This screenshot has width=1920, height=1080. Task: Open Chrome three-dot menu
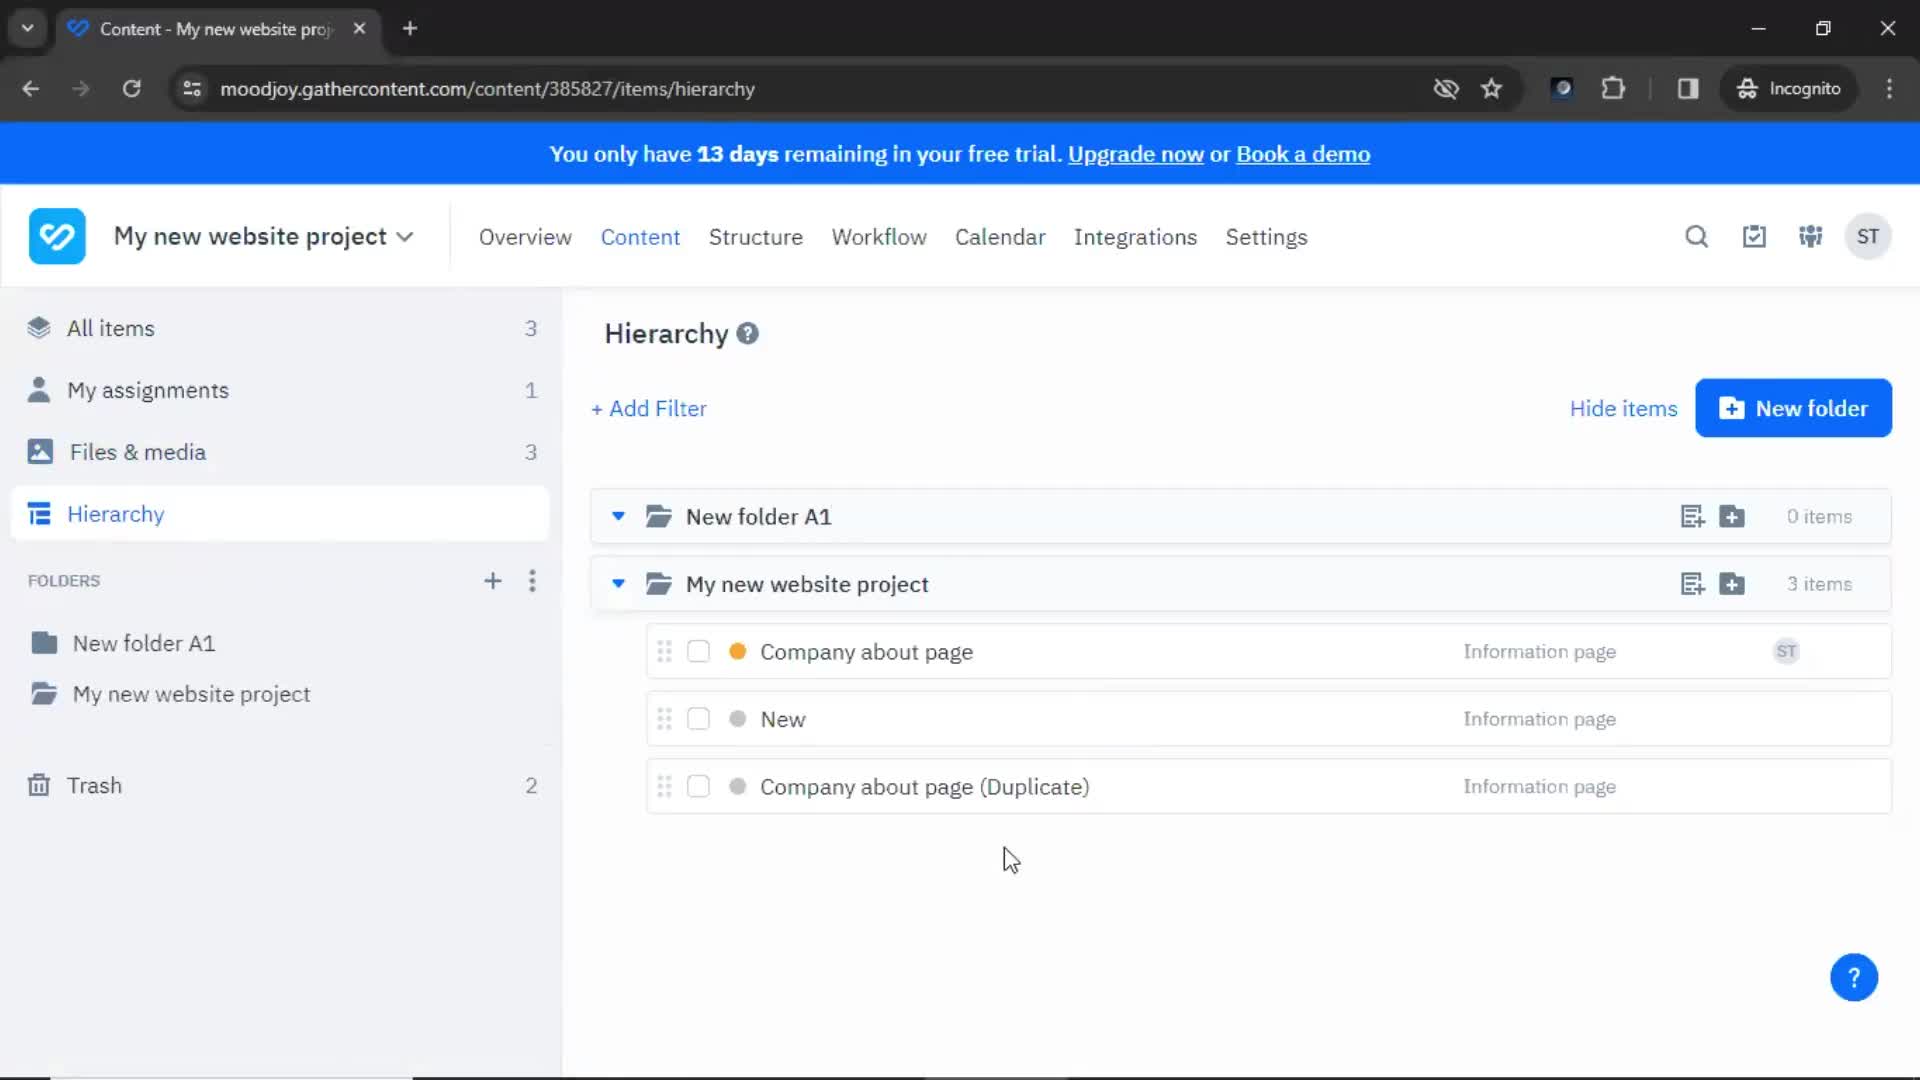pos(1889,89)
